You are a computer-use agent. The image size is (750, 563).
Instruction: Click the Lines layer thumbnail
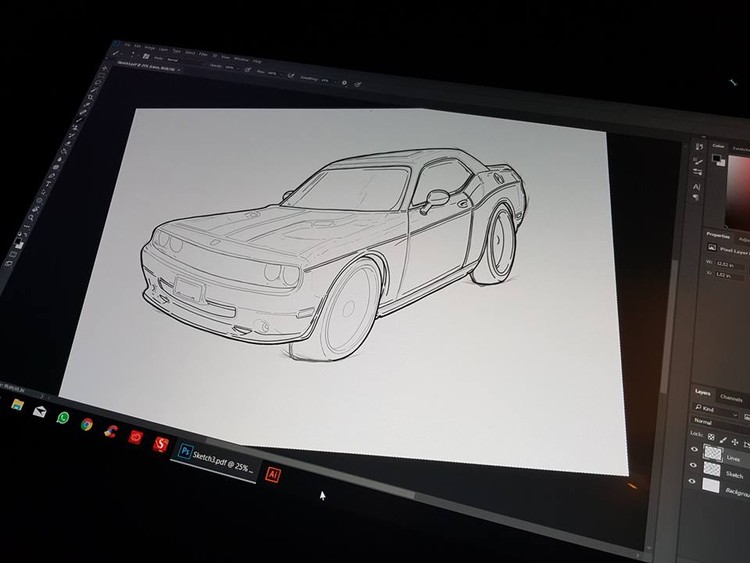(x=713, y=453)
